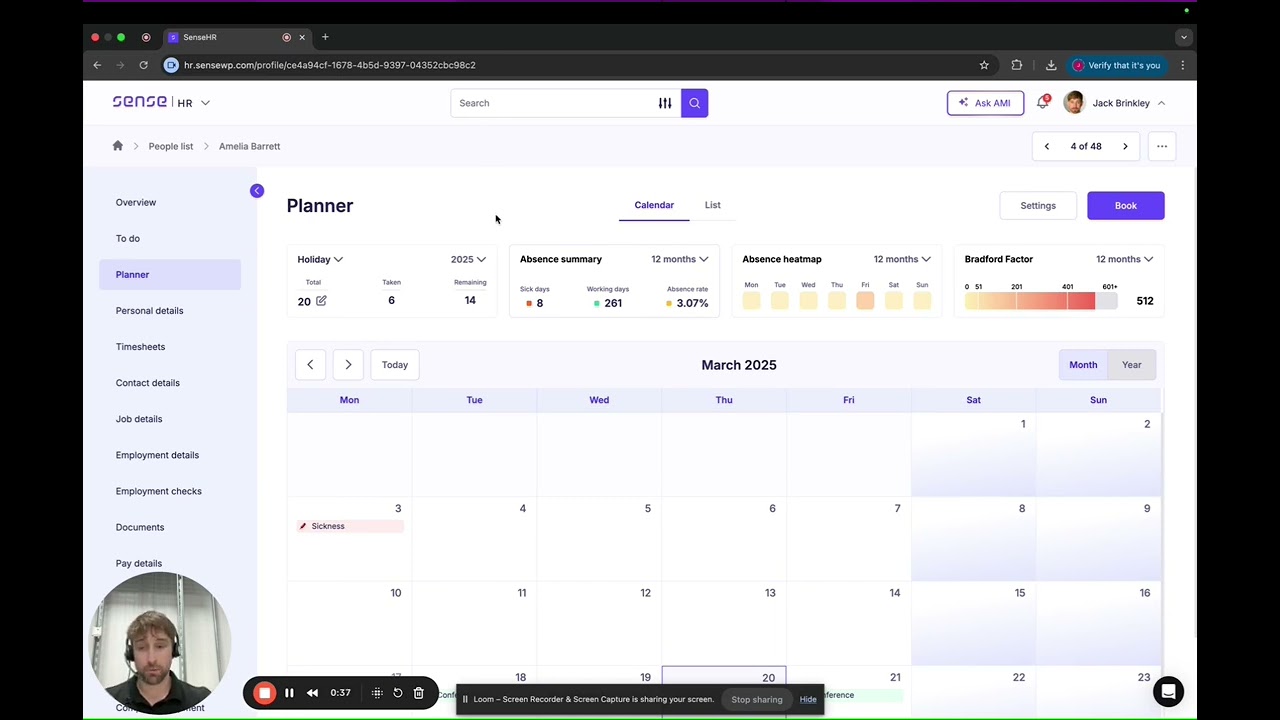Open browser extensions puzzle icon
This screenshot has height=720, width=1280.
coord(1017,65)
